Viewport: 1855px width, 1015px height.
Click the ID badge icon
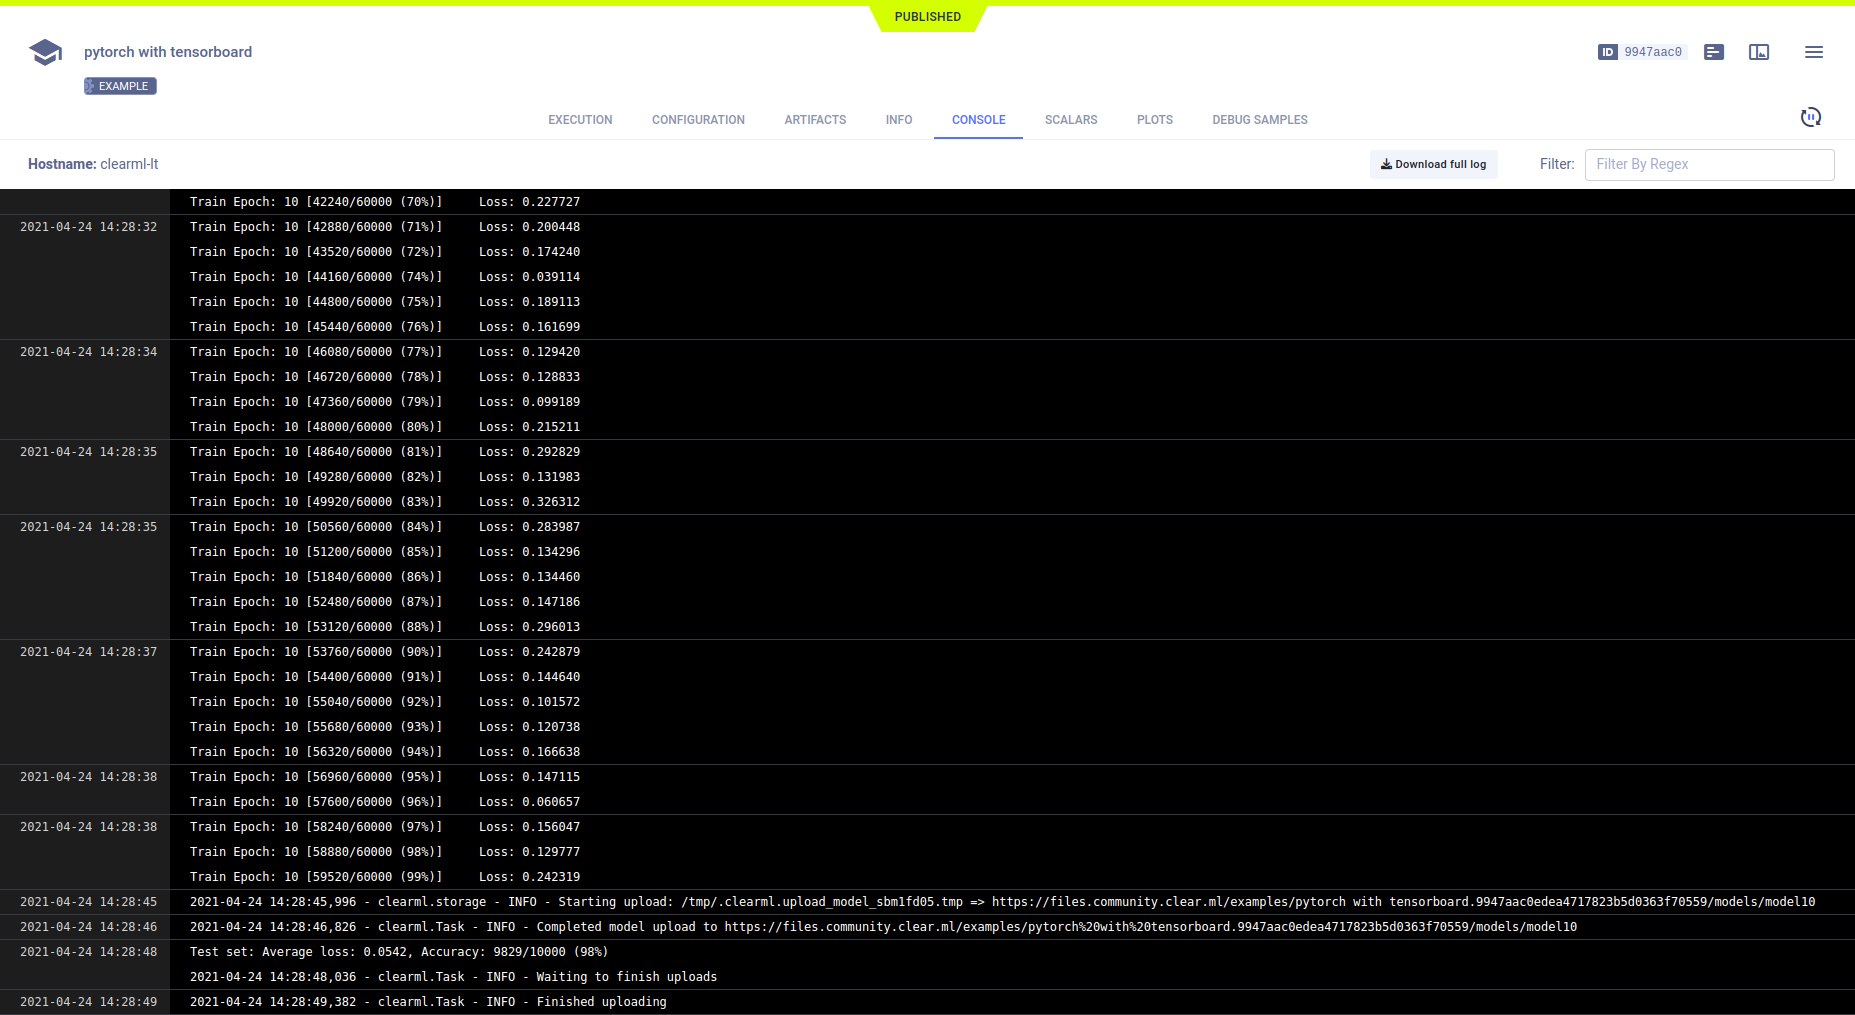click(x=1607, y=52)
